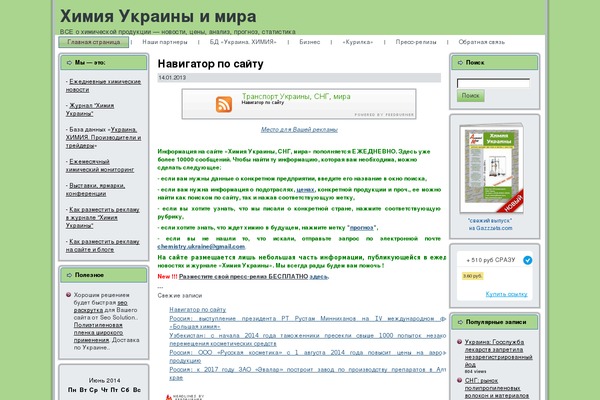Click Разместите свой пресс-релиз БЕСПЛАТНО здесь link
The height and width of the screenshot is (400, 600).
[253, 276]
